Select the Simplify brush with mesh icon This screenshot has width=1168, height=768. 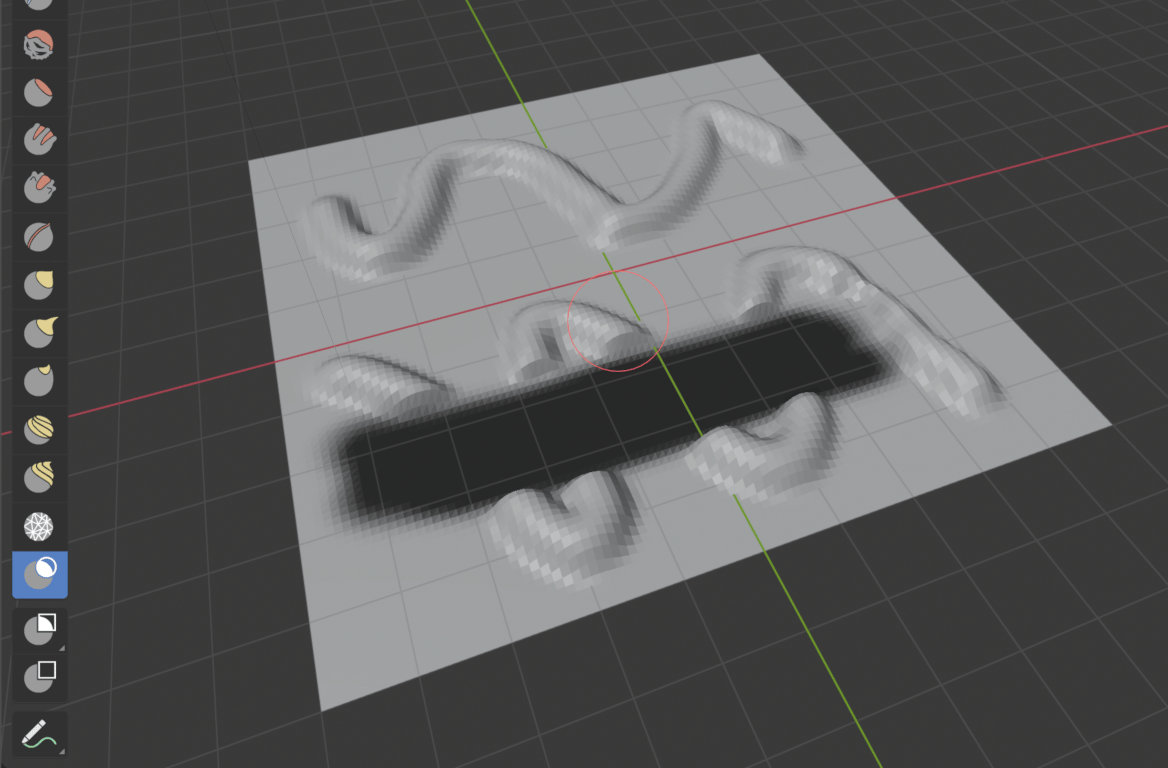[x=39, y=526]
